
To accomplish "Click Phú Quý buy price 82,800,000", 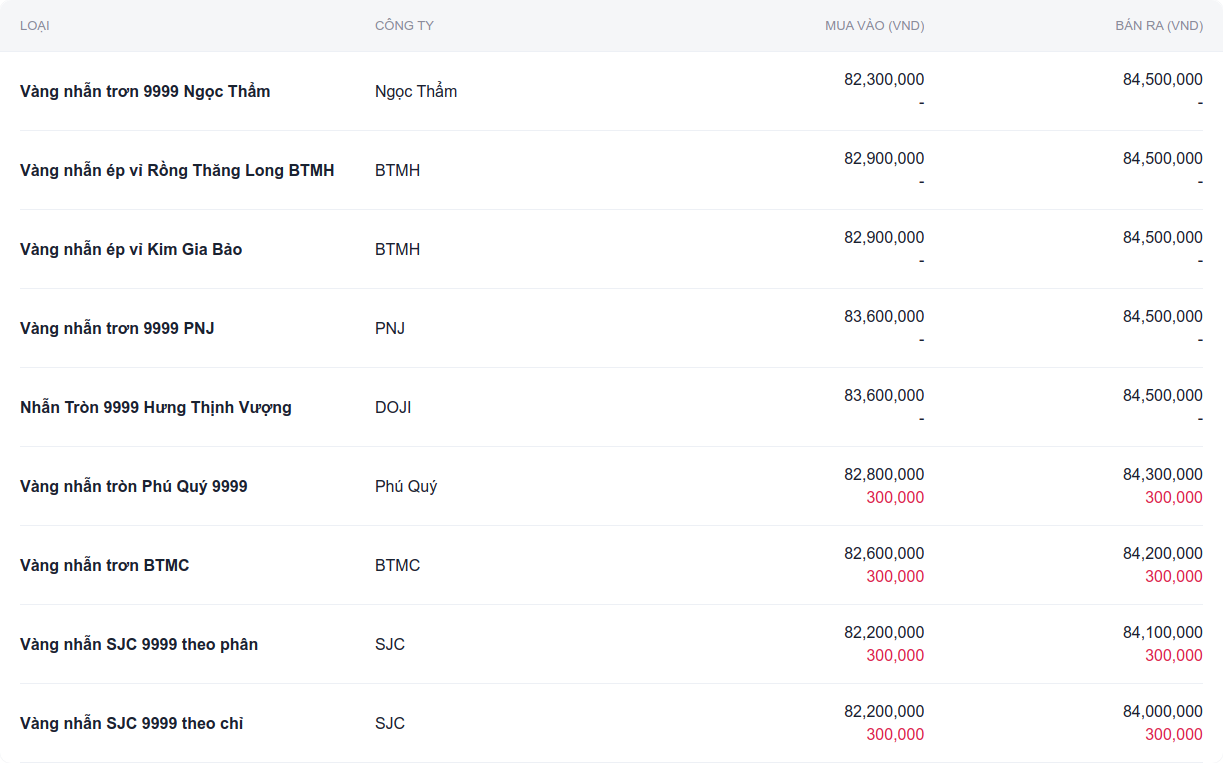I will tap(883, 475).
